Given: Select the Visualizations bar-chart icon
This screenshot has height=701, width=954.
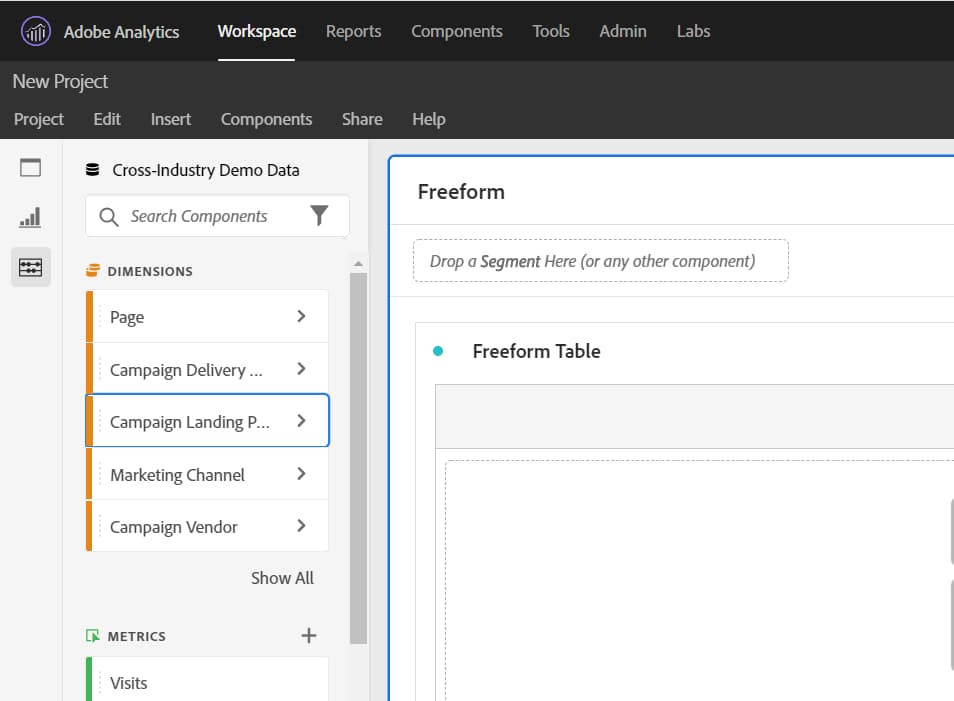Looking at the screenshot, I should pos(30,217).
